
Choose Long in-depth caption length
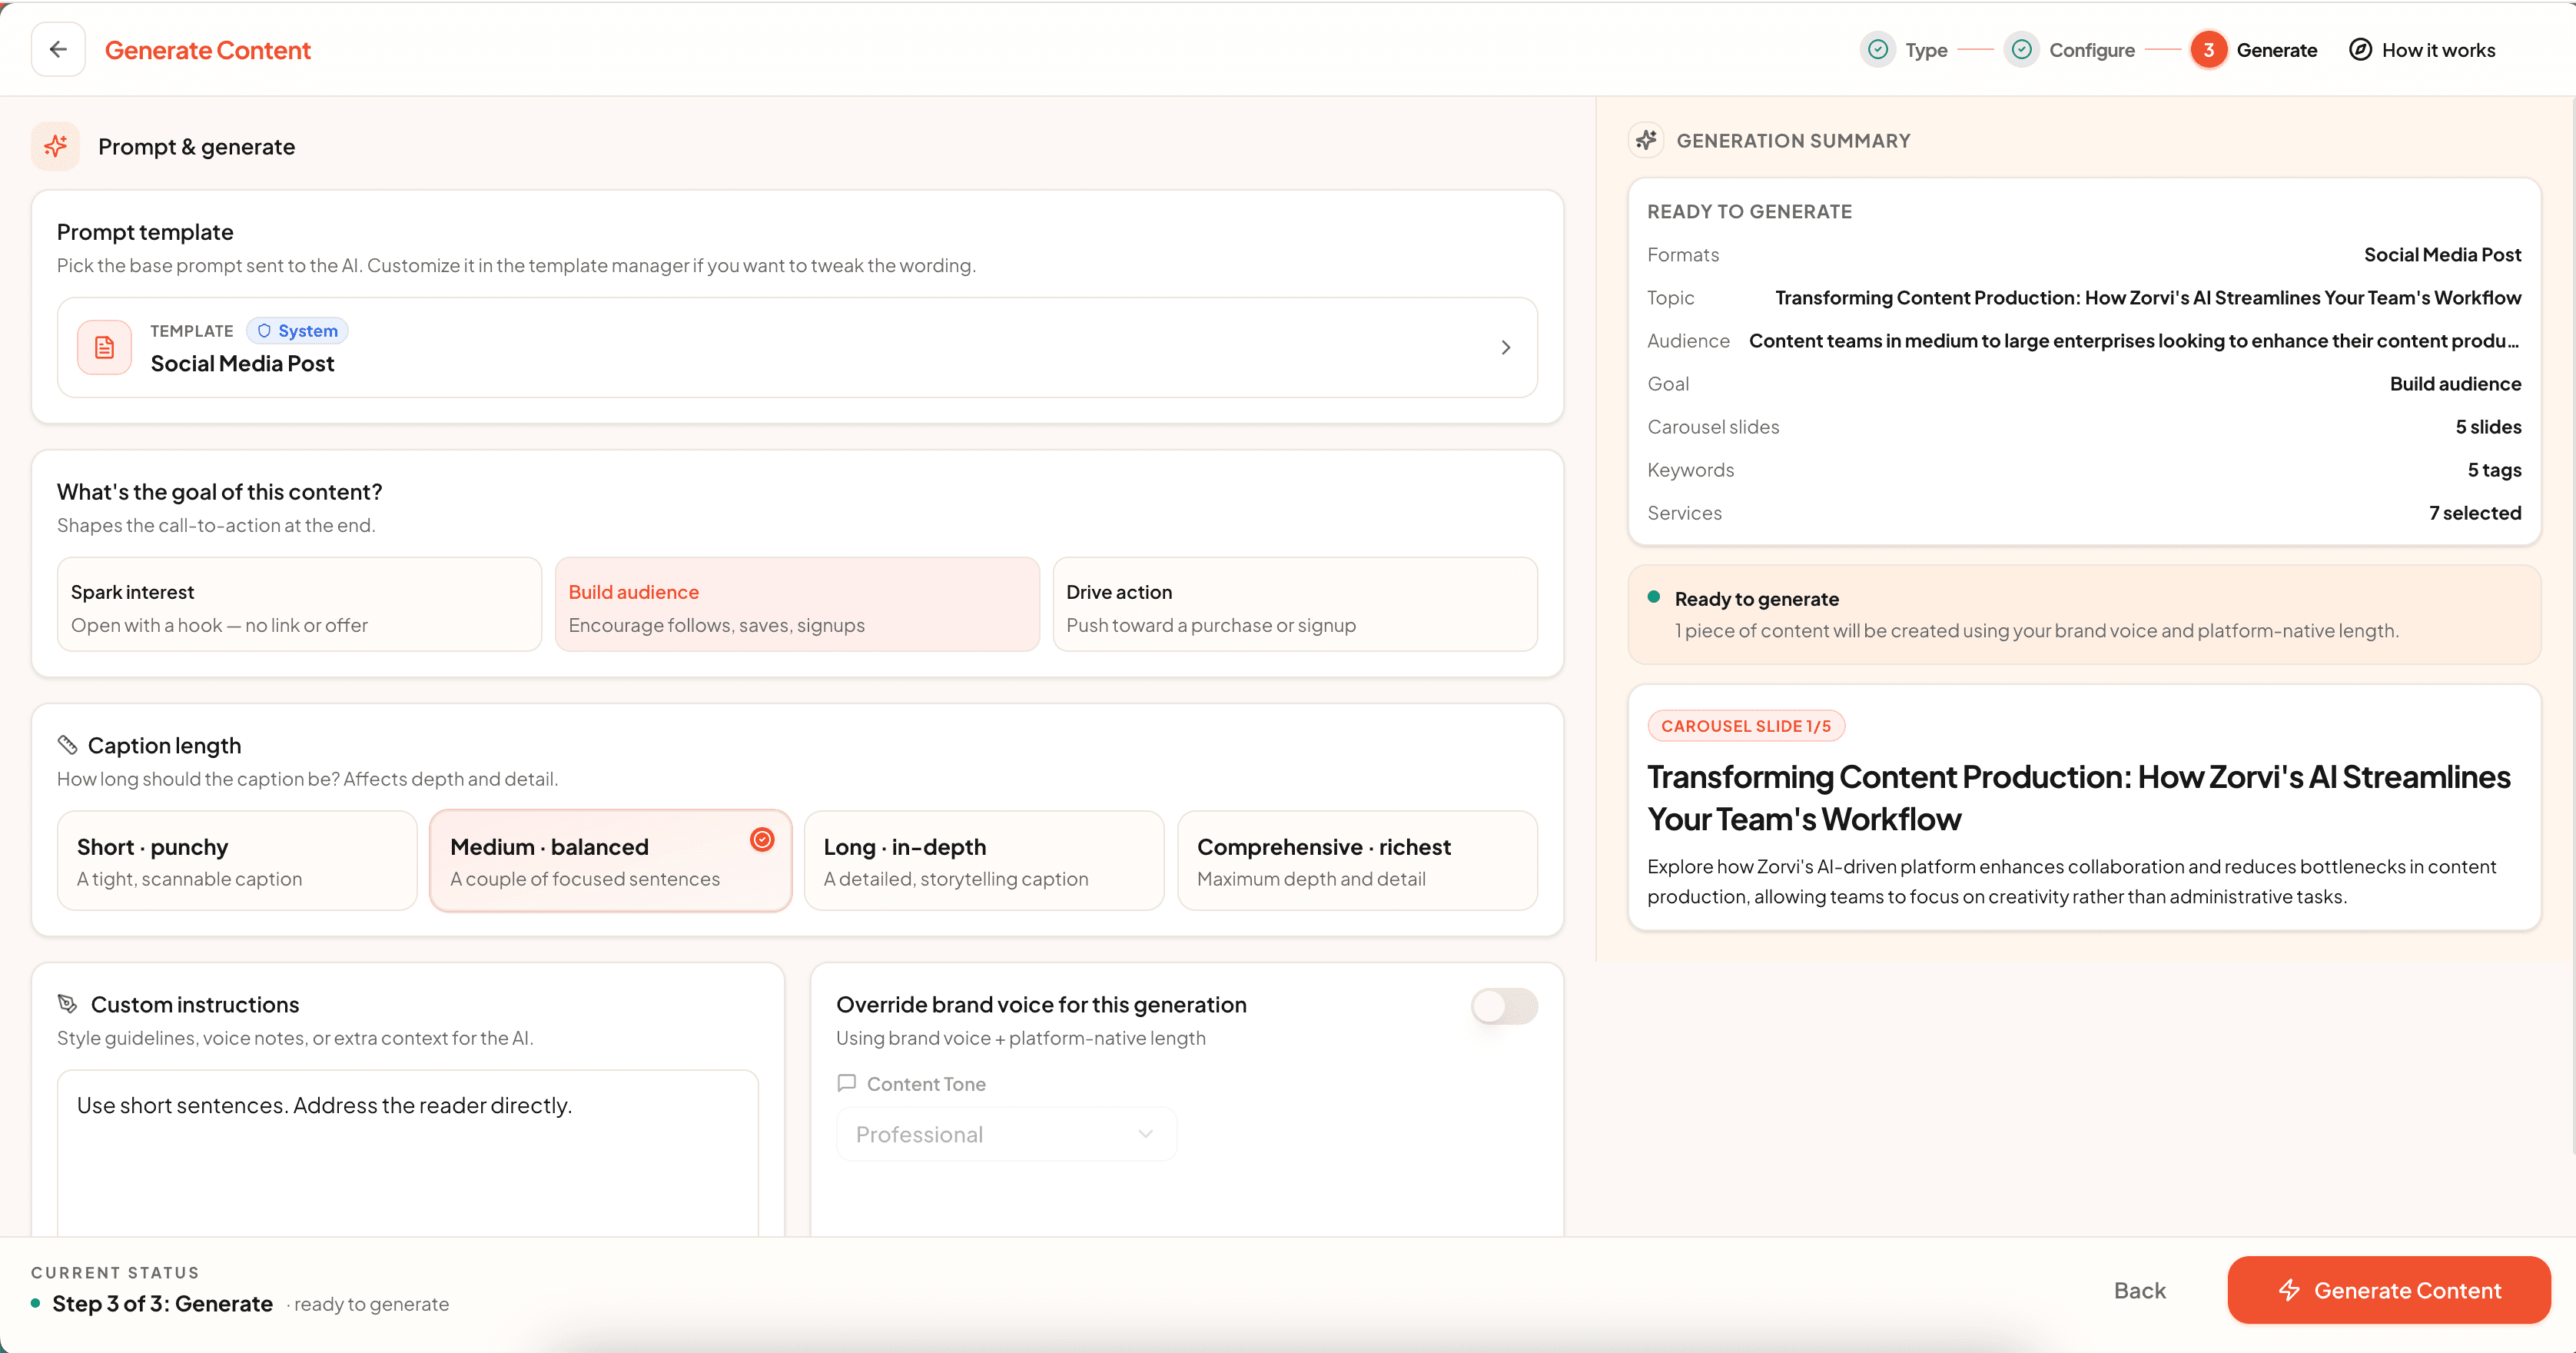(x=984, y=861)
